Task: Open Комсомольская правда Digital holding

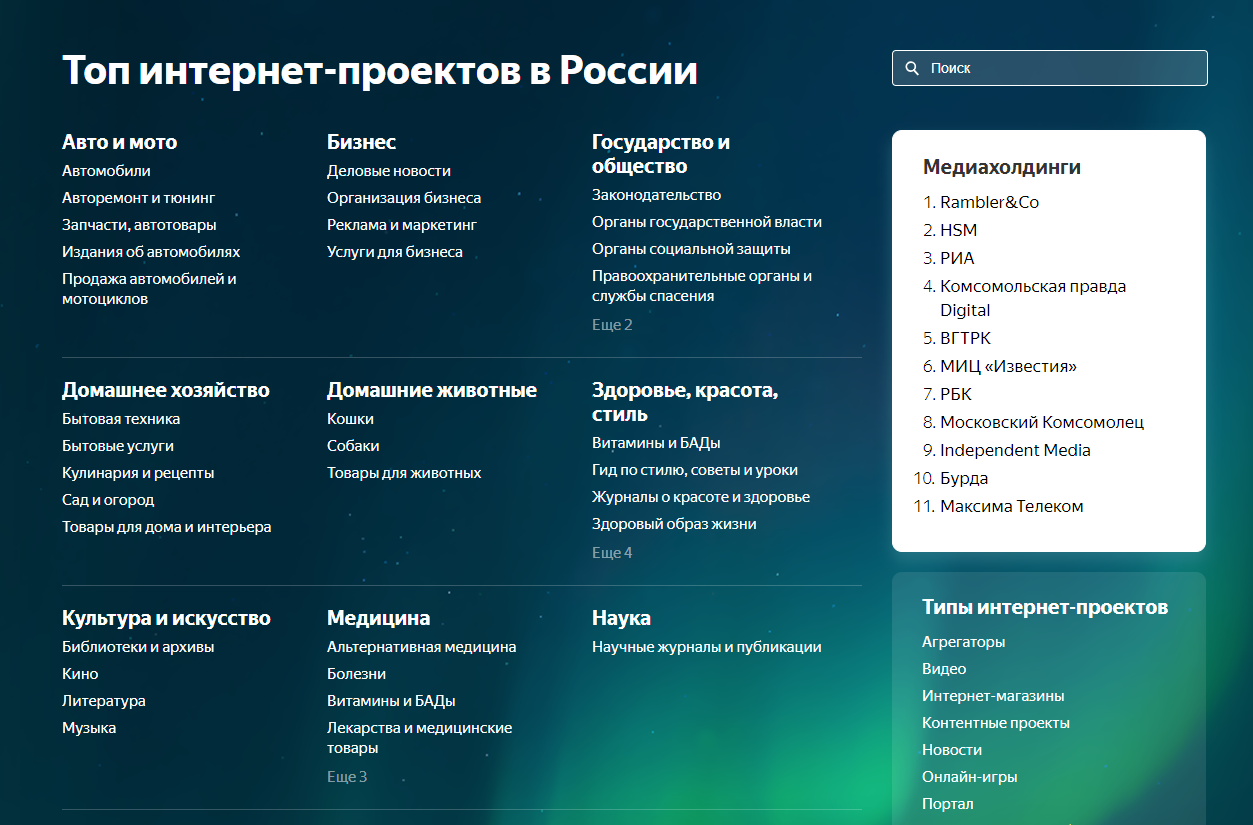Action: (x=1033, y=298)
